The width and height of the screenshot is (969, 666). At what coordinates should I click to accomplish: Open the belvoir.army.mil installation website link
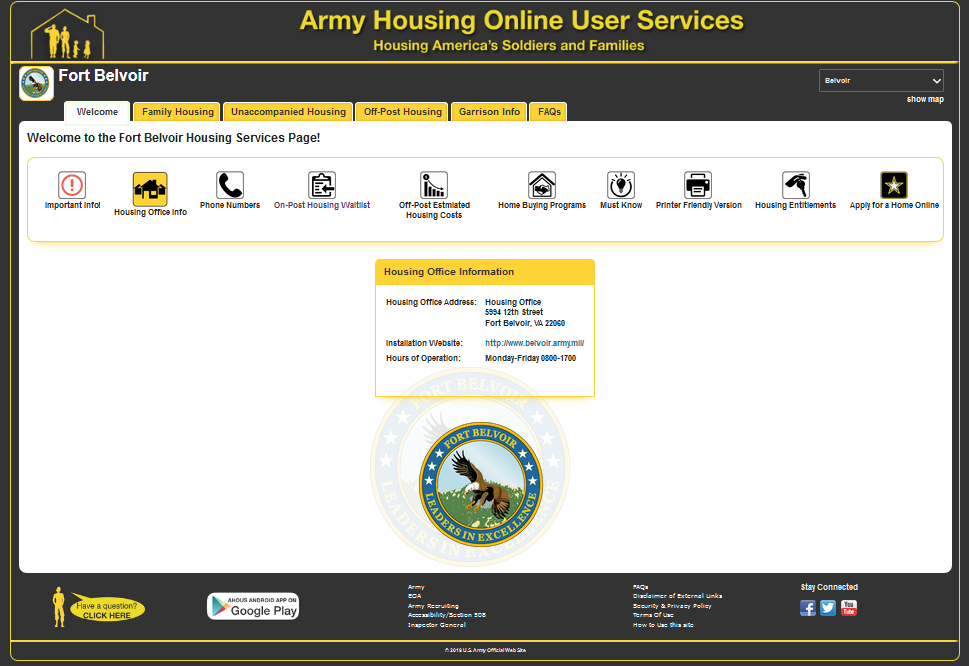click(x=535, y=343)
